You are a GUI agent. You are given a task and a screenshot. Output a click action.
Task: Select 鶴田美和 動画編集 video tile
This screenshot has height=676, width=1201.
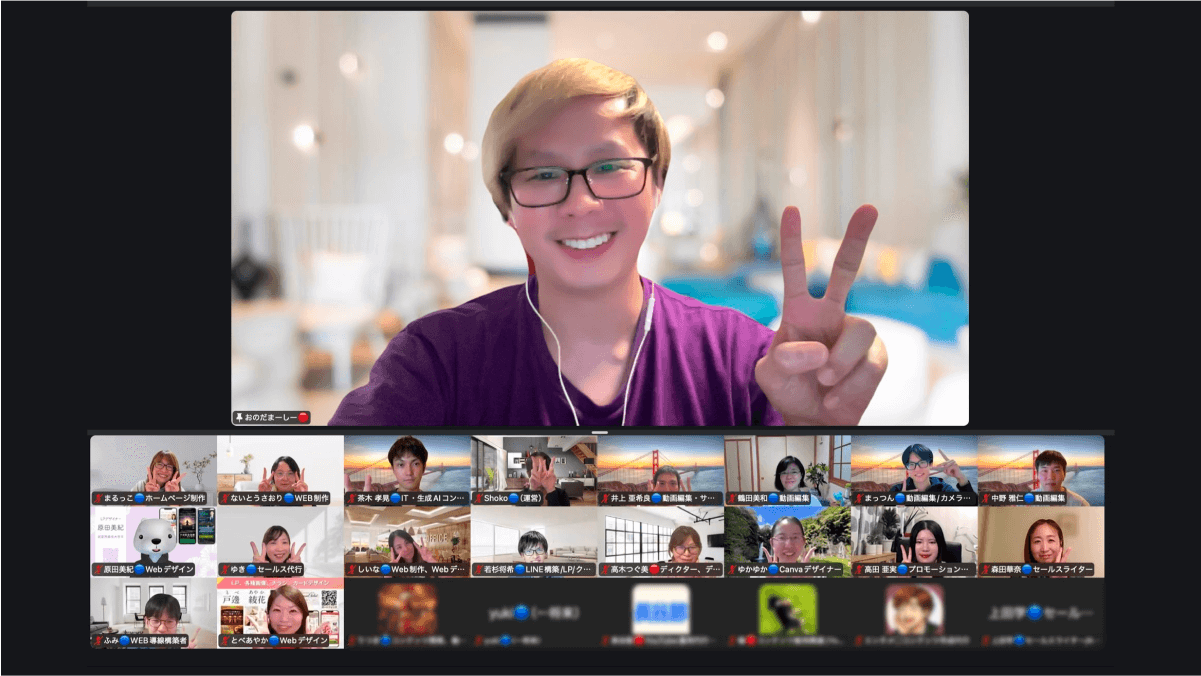(x=787, y=465)
